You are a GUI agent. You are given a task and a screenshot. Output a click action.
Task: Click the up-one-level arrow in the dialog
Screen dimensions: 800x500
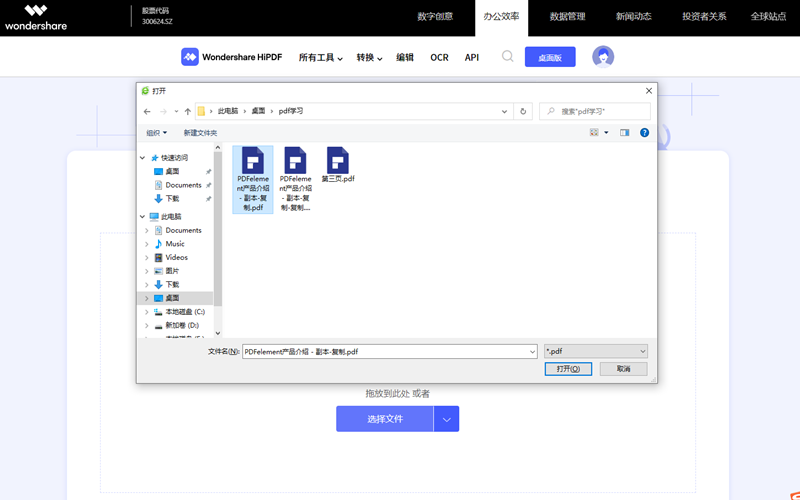click(187, 112)
